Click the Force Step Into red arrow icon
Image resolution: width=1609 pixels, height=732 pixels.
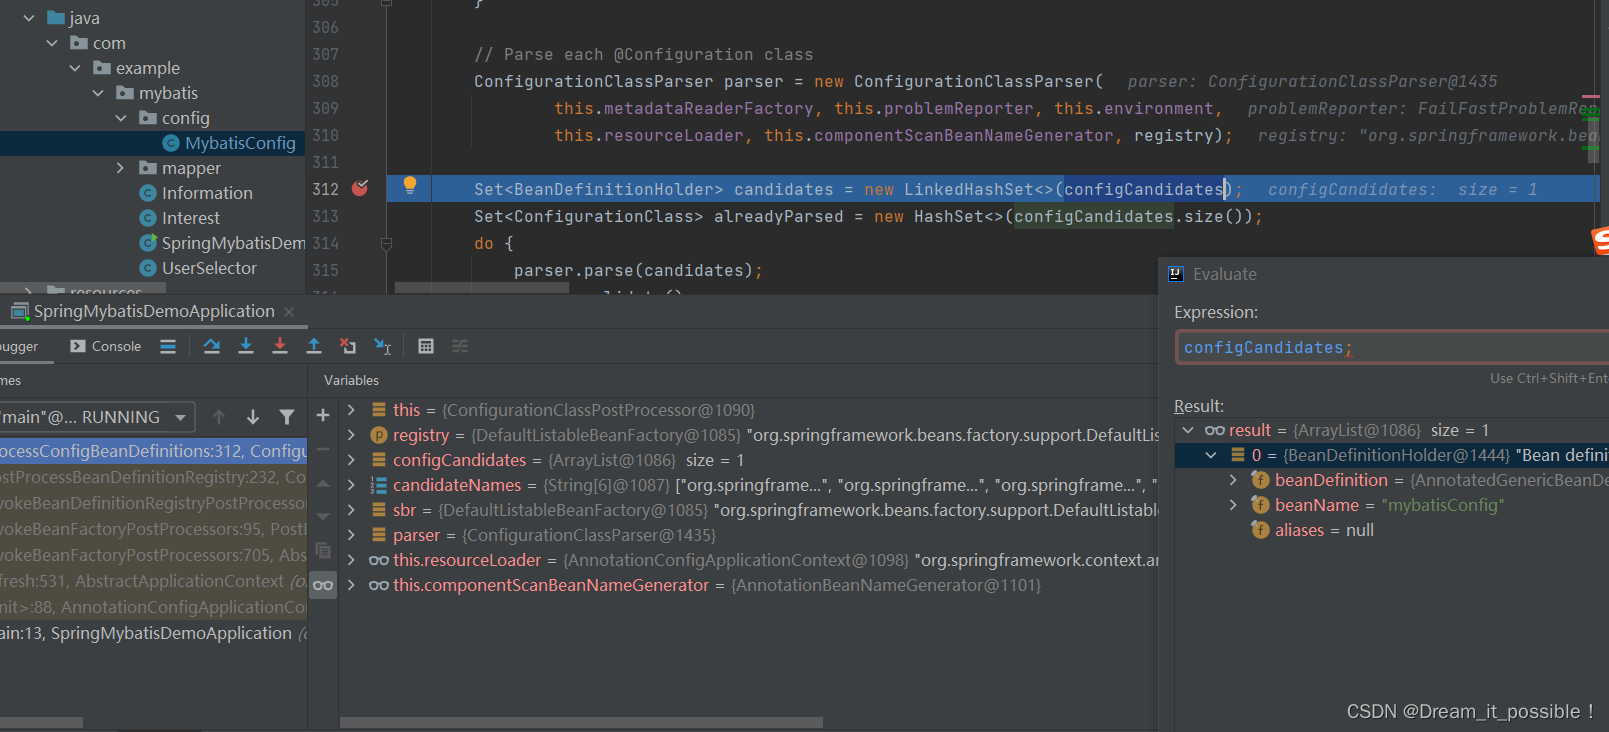click(x=280, y=346)
